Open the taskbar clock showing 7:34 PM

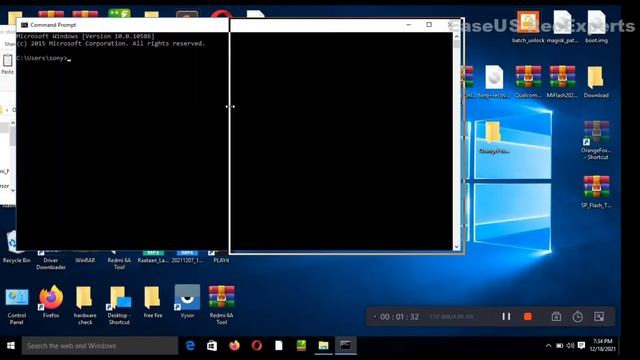pyautogui.click(x=602, y=345)
